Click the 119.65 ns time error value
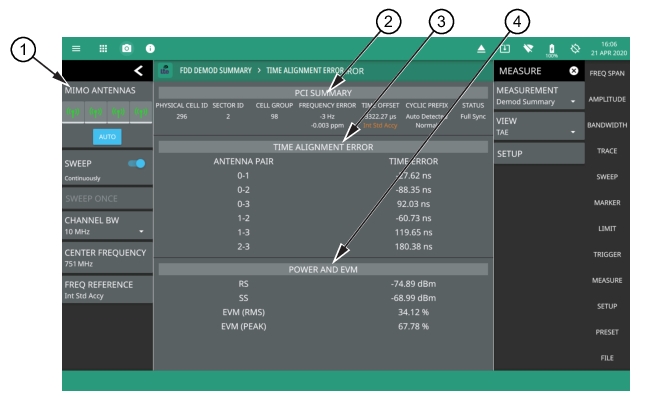 coord(414,232)
